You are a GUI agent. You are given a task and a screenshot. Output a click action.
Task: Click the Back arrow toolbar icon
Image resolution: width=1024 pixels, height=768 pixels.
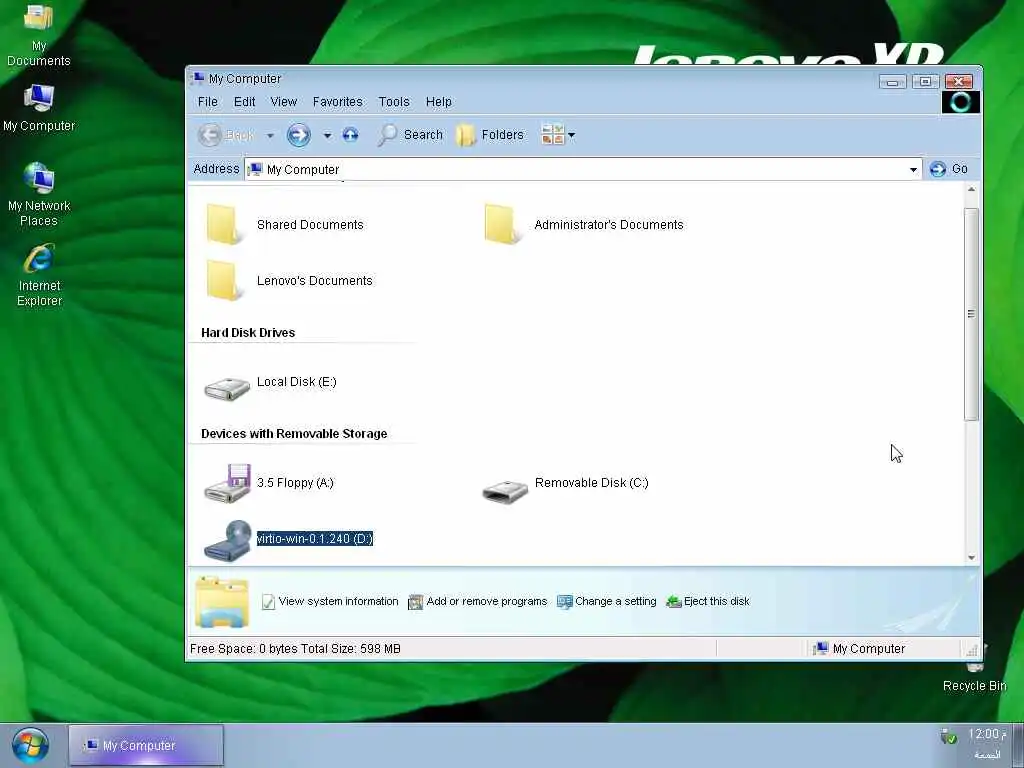210,135
